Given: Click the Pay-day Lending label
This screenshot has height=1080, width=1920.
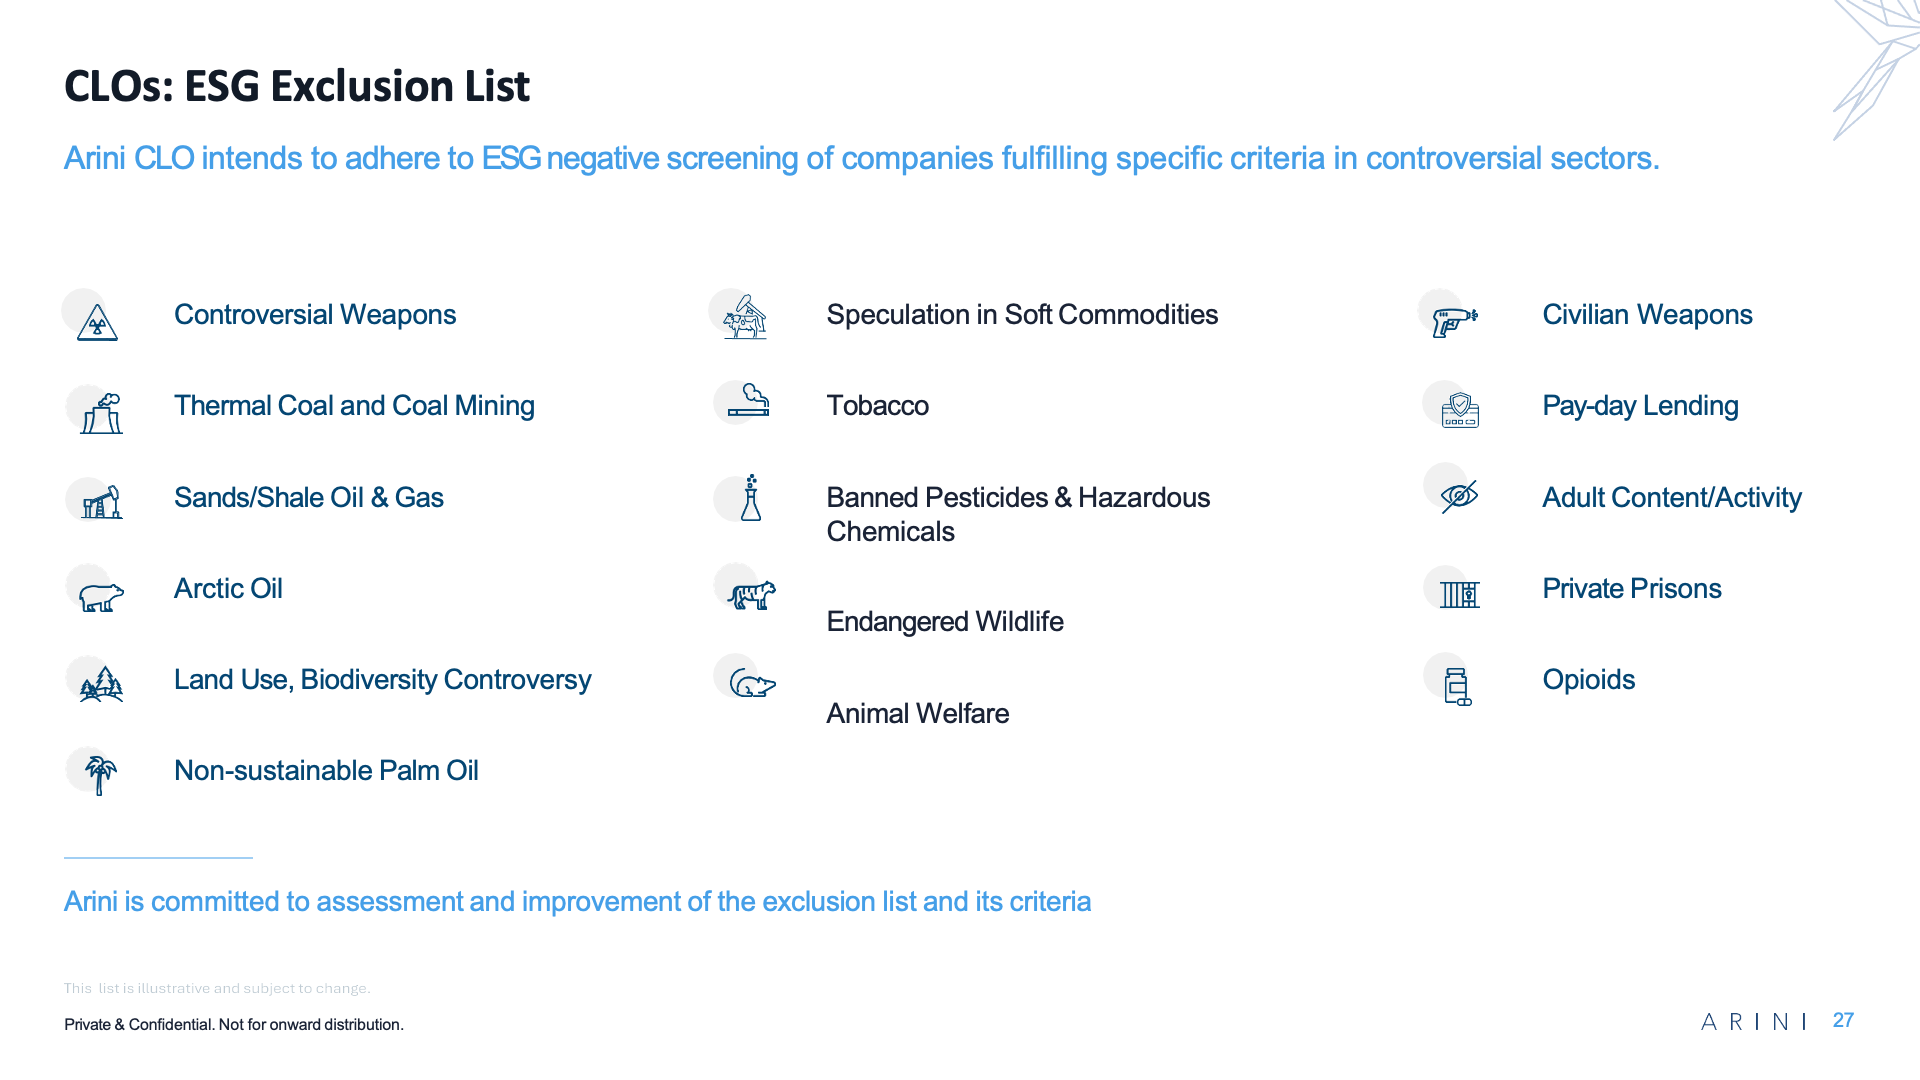Looking at the screenshot, I should (x=1640, y=406).
